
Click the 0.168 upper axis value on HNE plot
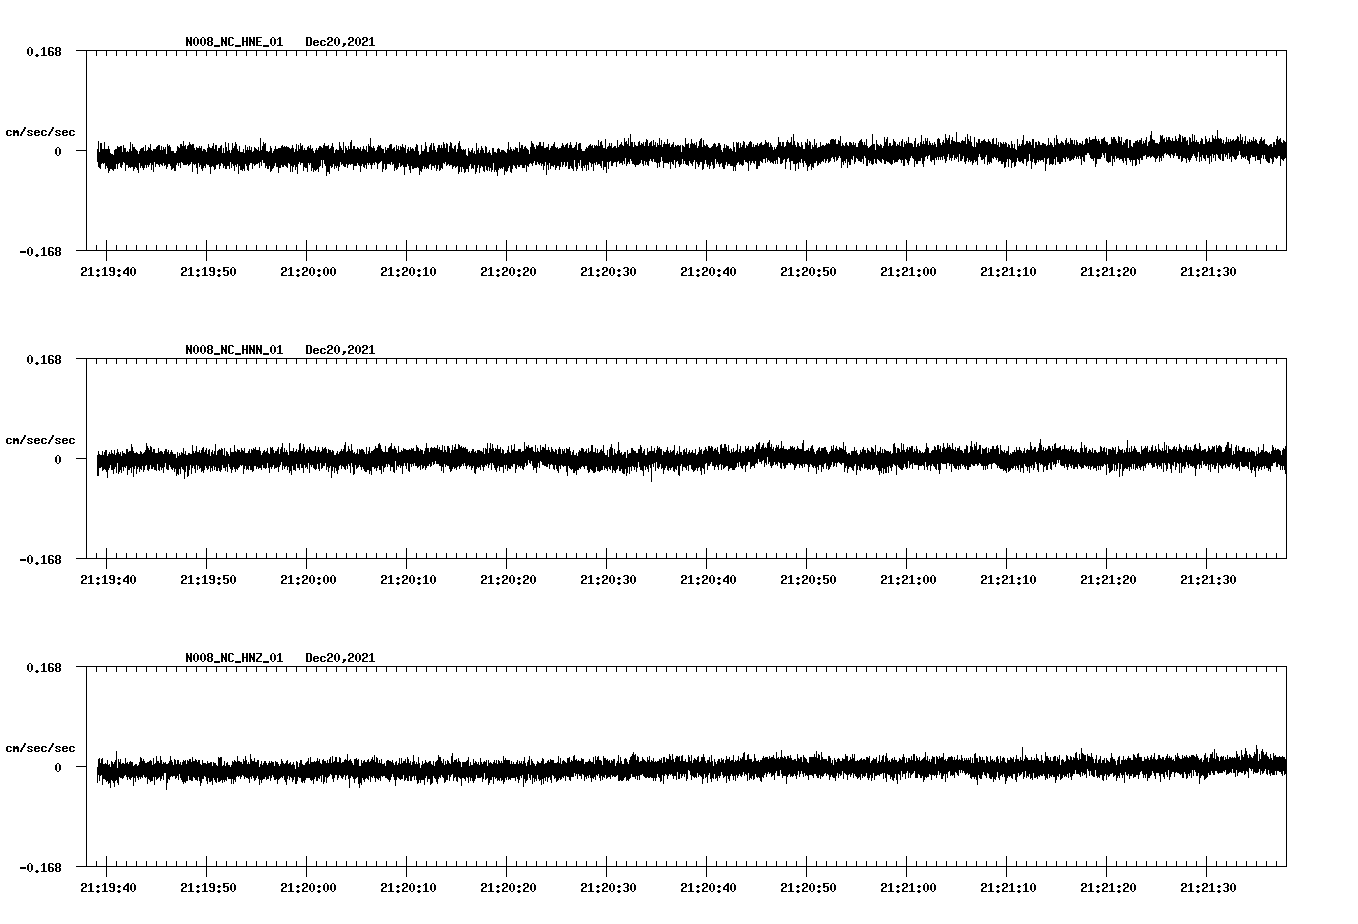pyautogui.click(x=43, y=51)
